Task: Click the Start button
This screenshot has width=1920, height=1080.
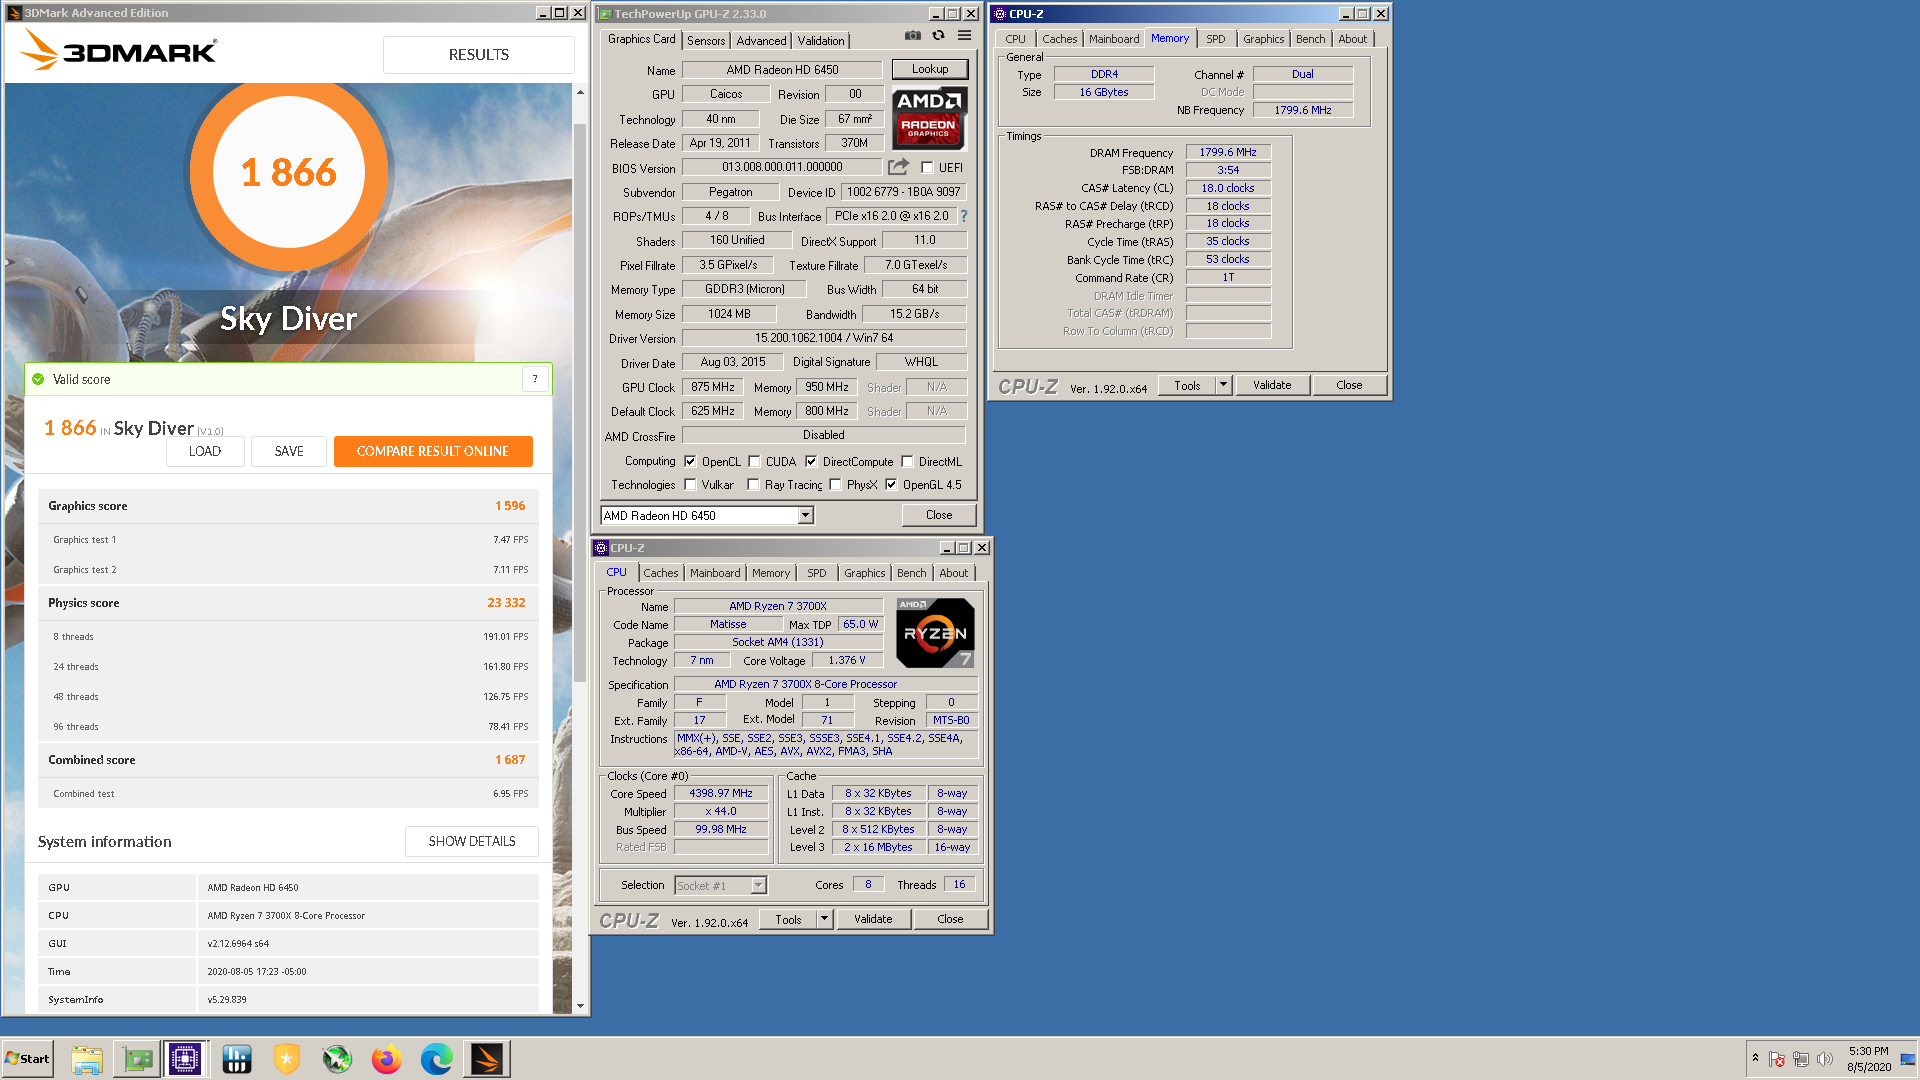Action: (x=27, y=1059)
